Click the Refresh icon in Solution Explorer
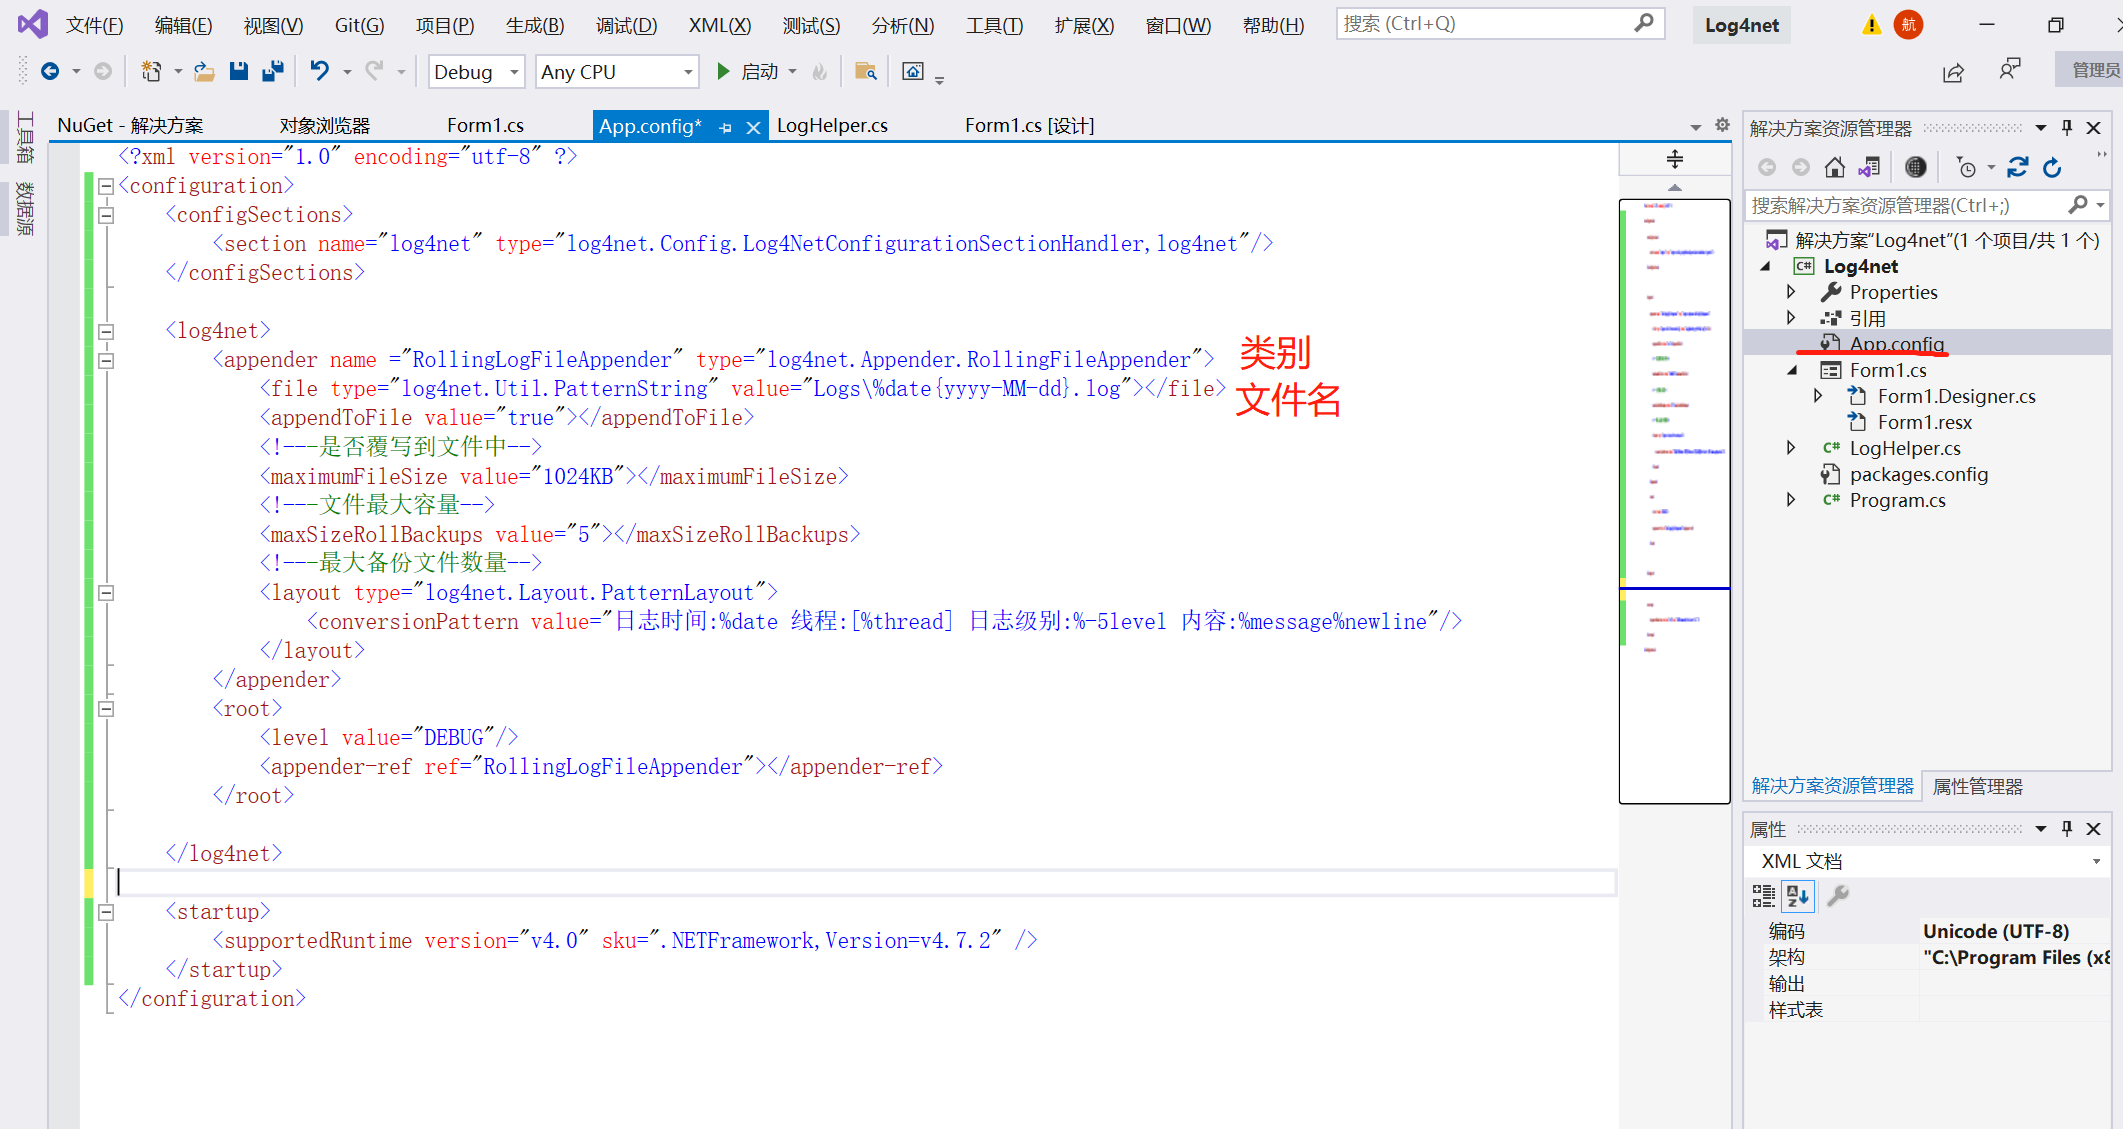The height and width of the screenshot is (1129, 2123). tap(2052, 167)
